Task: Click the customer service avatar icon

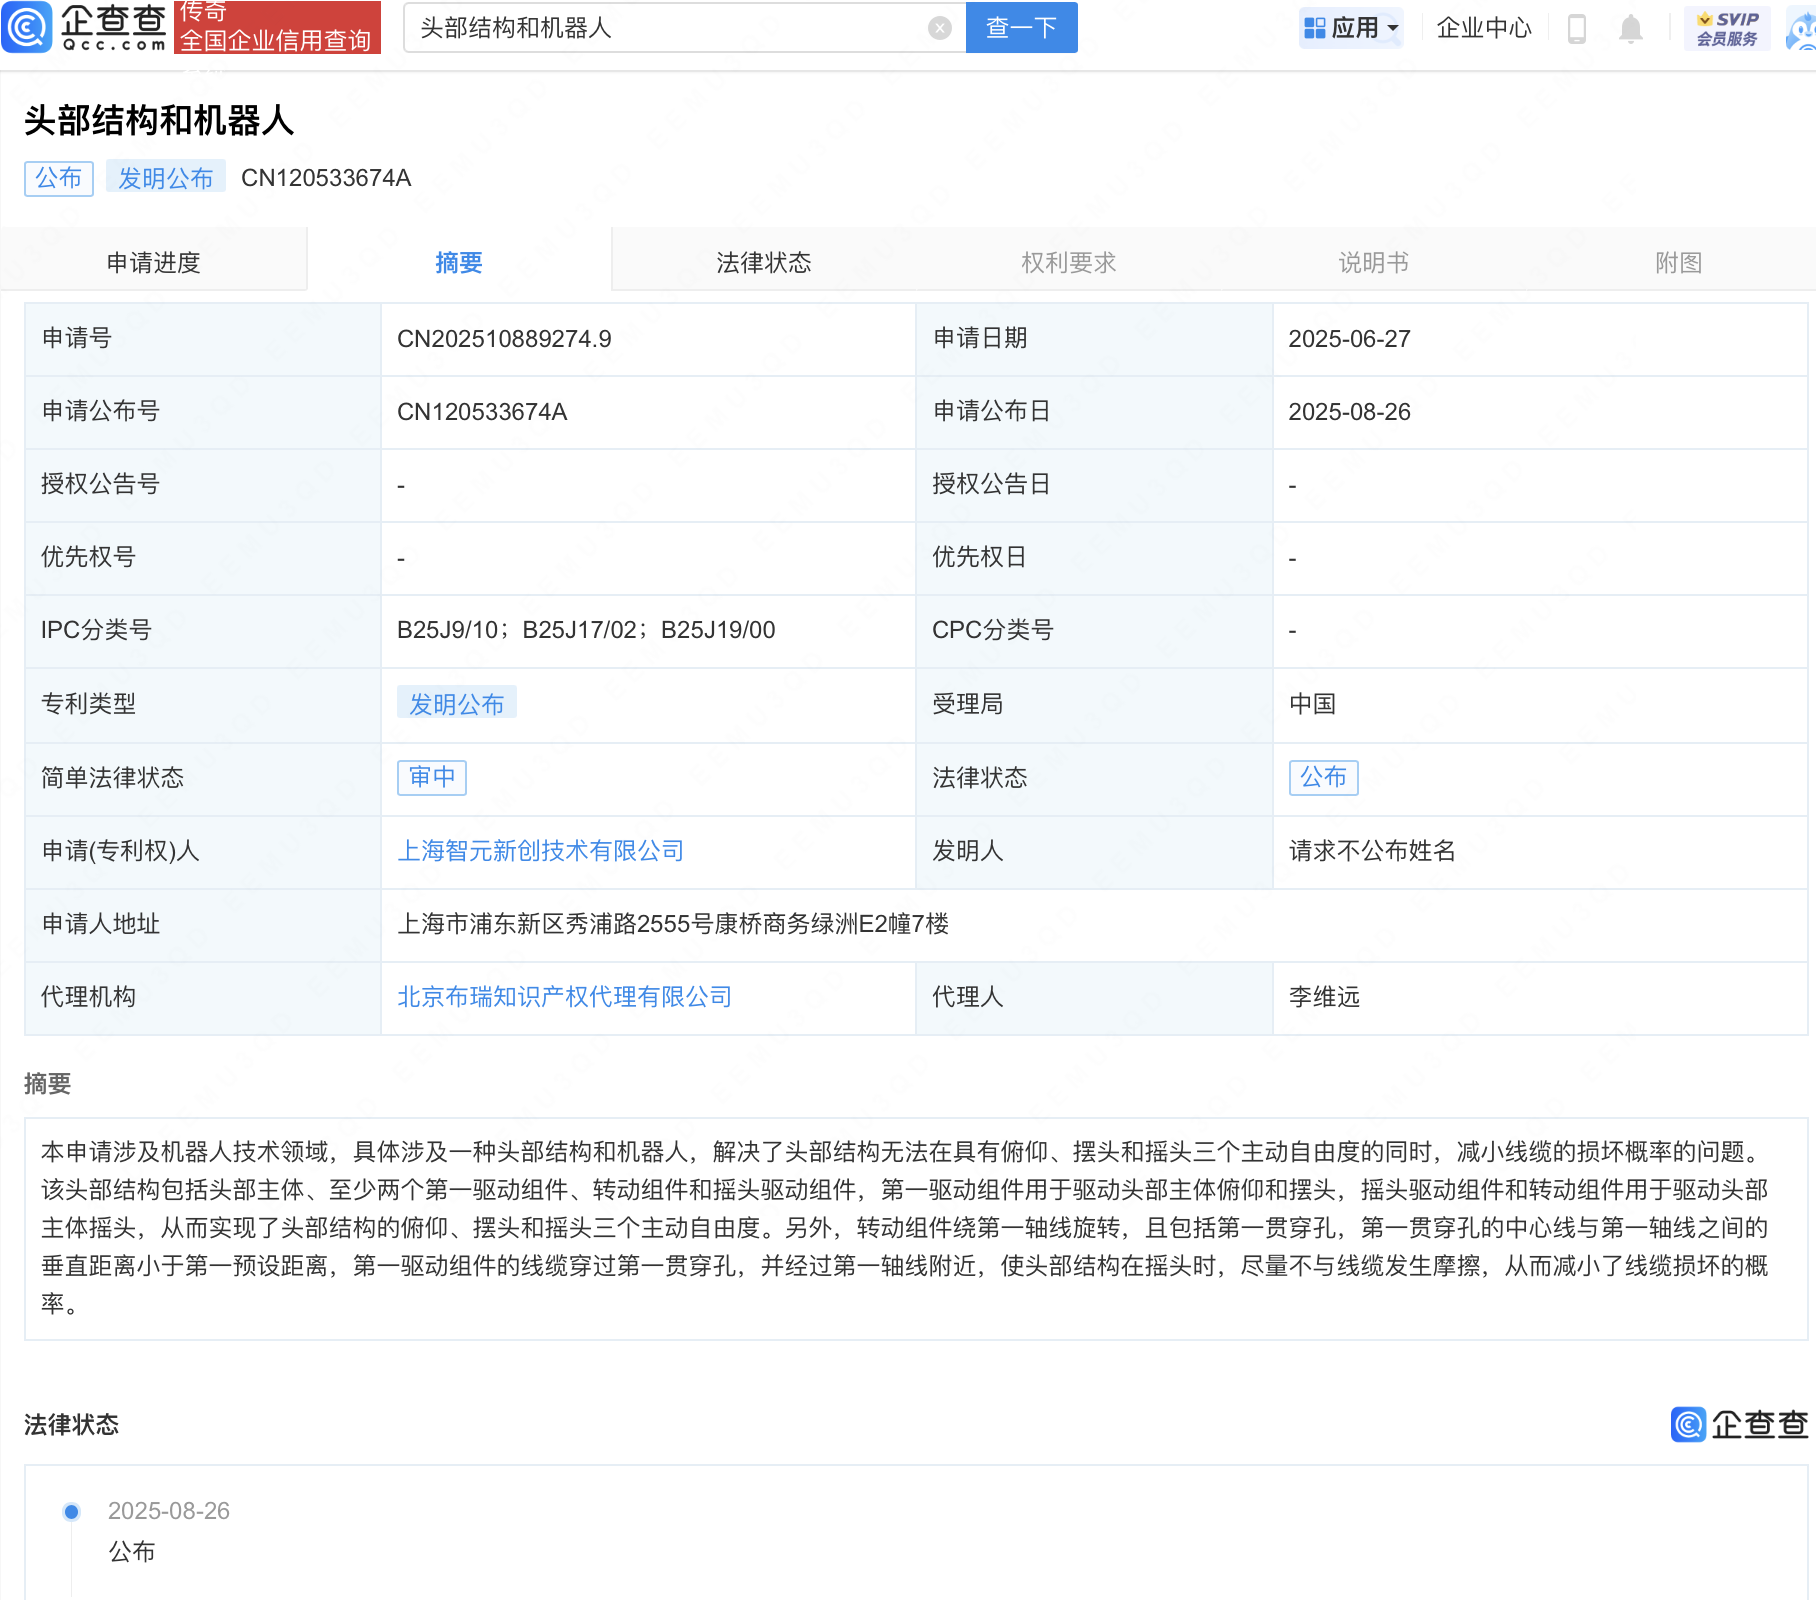Action: point(1802,28)
